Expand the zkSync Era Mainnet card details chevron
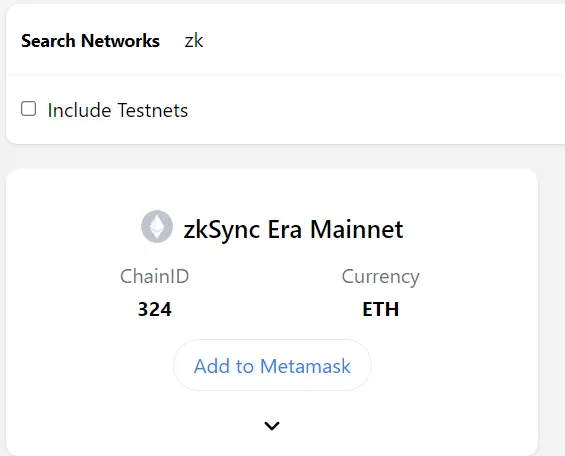Image resolution: width=565 pixels, height=456 pixels. (x=272, y=426)
